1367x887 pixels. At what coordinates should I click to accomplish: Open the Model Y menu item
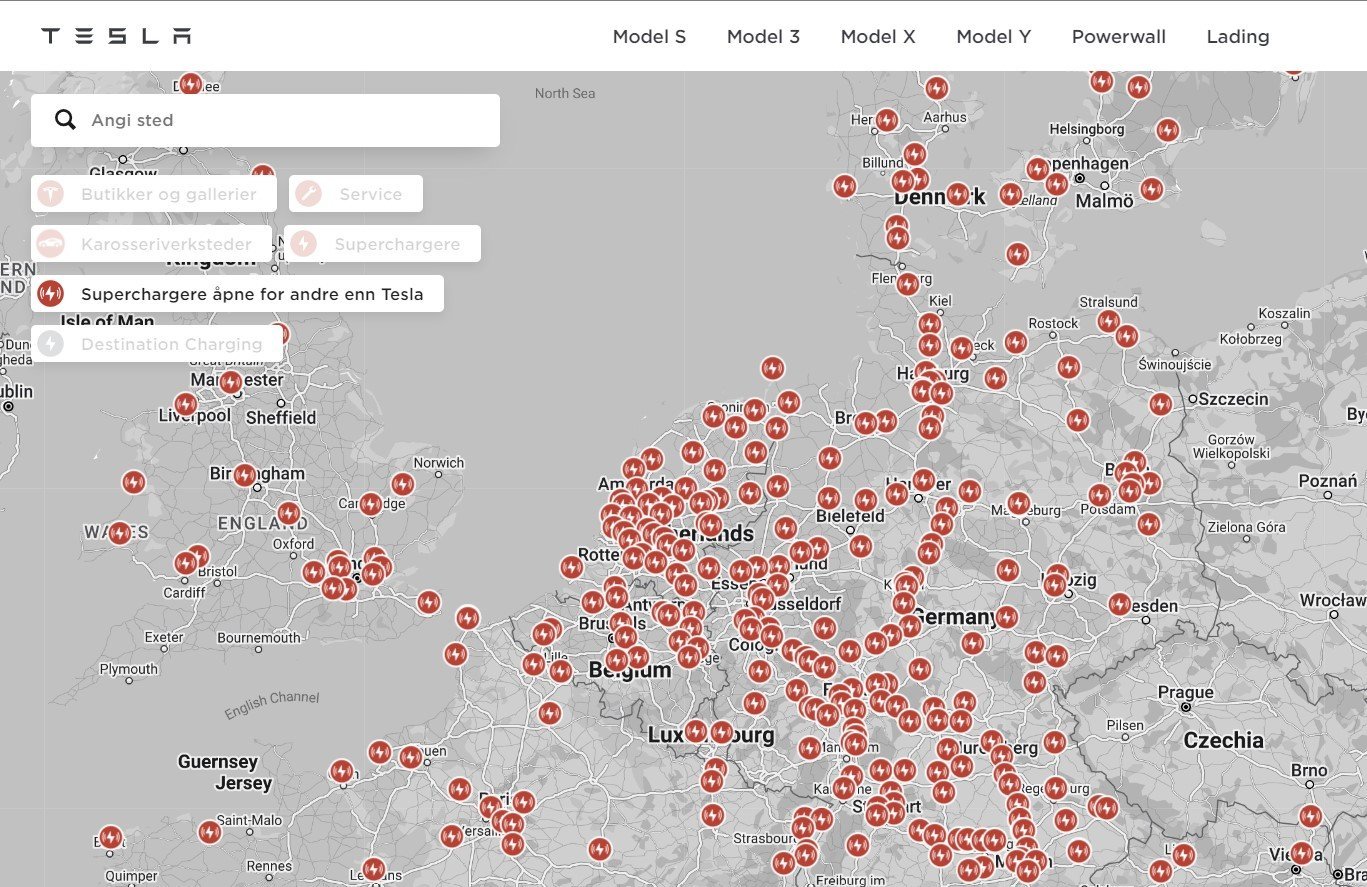pyautogui.click(x=994, y=37)
